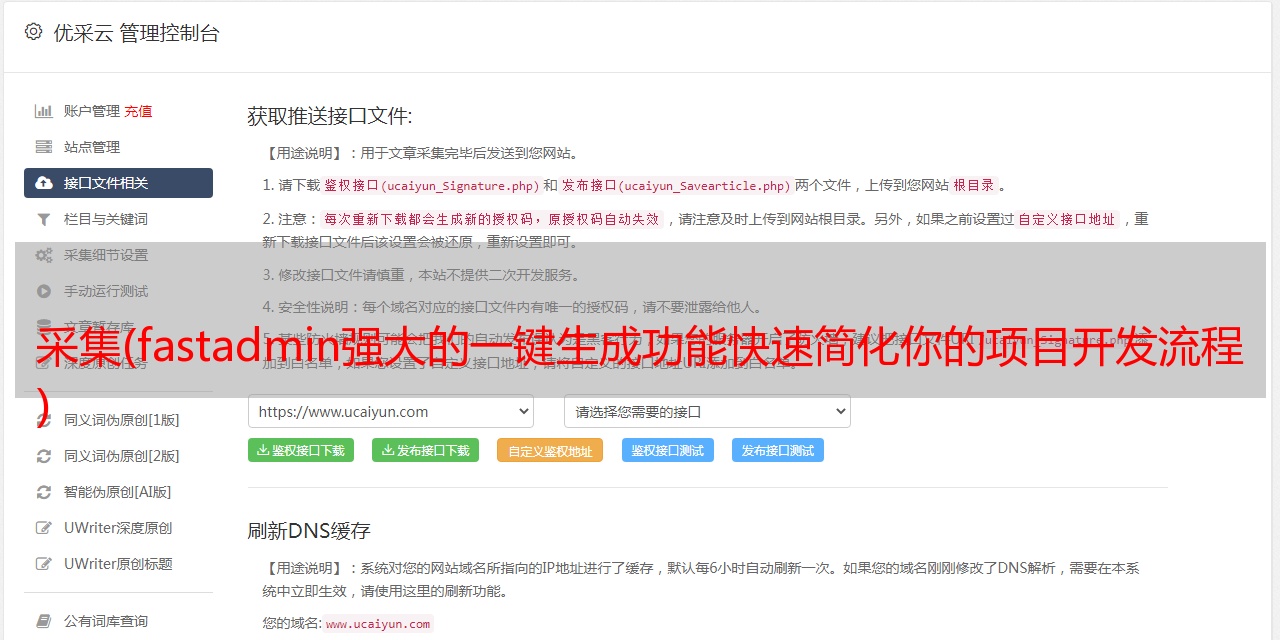The height and width of the screenshot is (640, 1280).
Task: Open 采集细节设置 in the sidebar
Action: point(106,255)
